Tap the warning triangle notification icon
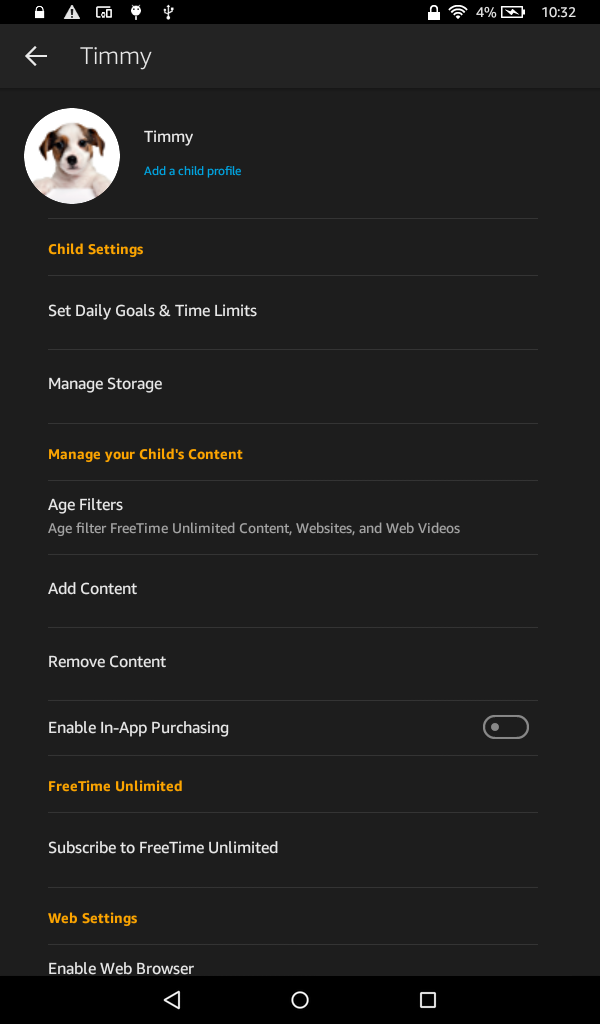Viewport: 600px width, 1024px height. (72, 12)
